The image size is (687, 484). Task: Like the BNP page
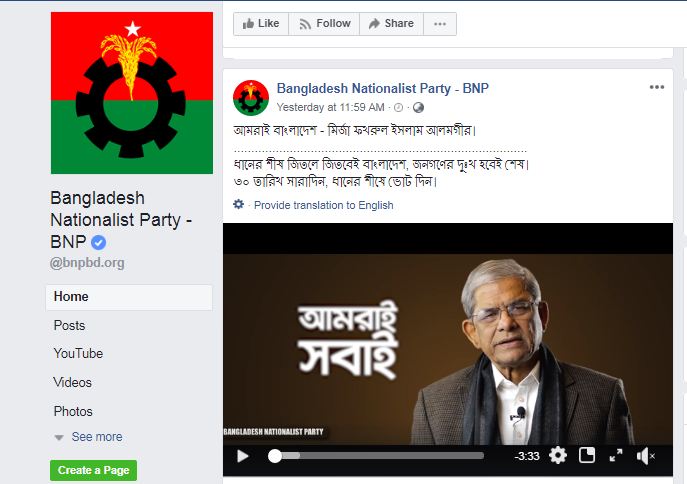click(x=261, y=24)
